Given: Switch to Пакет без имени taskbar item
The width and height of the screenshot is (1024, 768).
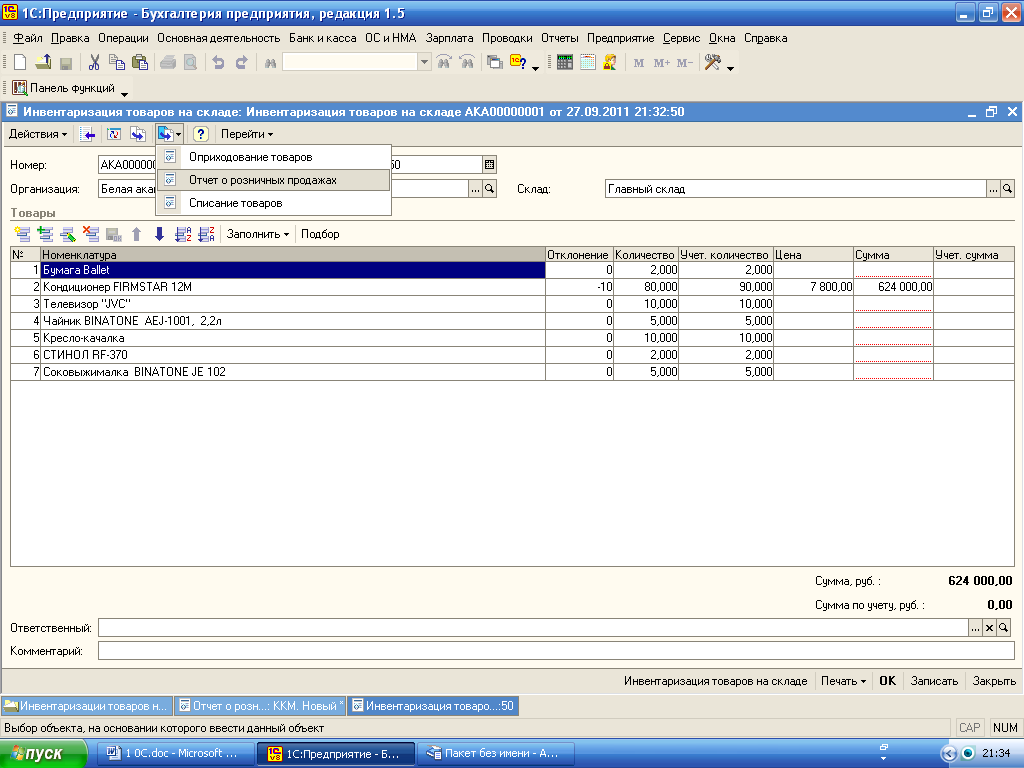Looking at the screenshot, I should click(495, 754).
